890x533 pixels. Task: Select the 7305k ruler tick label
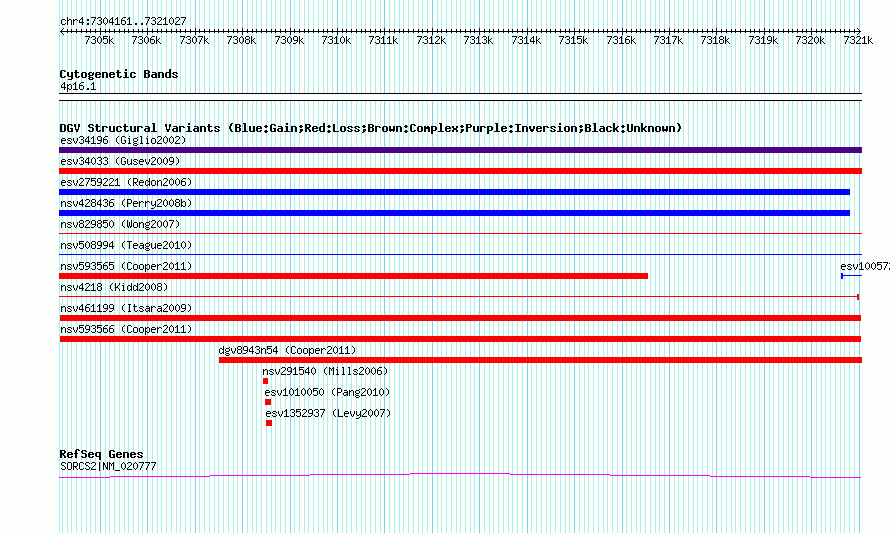tap(99, 40)
